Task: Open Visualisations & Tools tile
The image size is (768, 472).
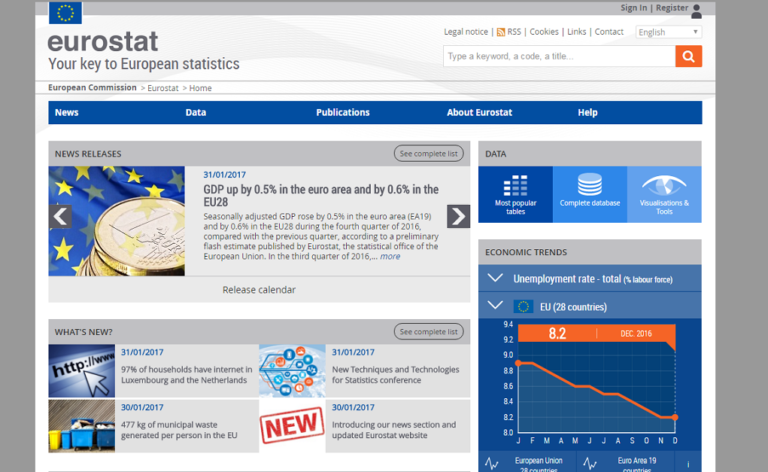Action: click(664, 194)
